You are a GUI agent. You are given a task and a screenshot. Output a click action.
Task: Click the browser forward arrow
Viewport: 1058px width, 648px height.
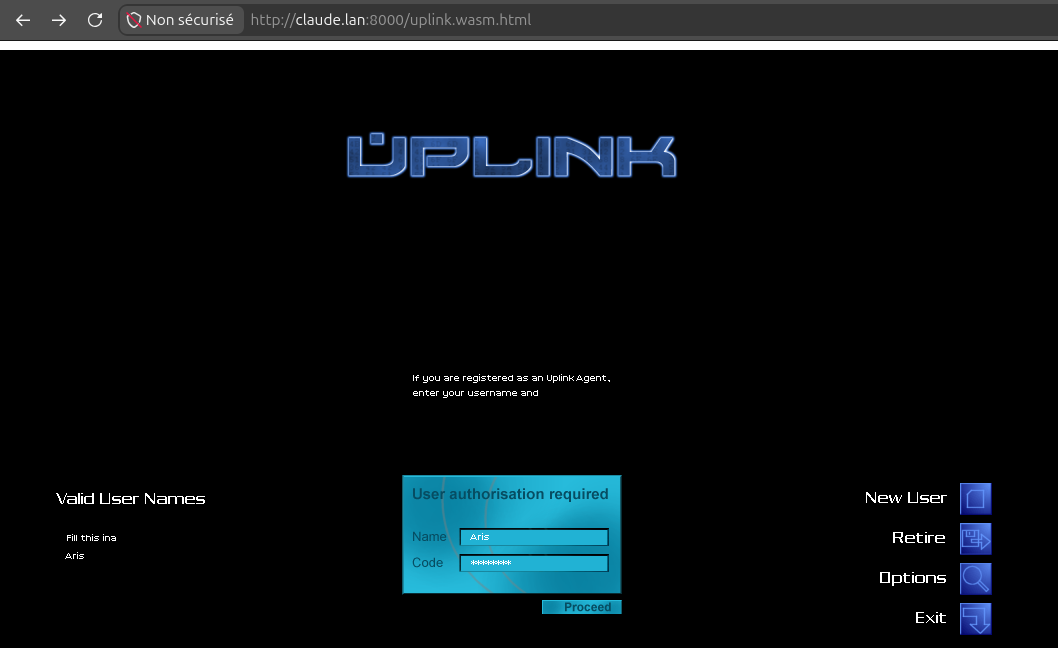pos(59,20)
